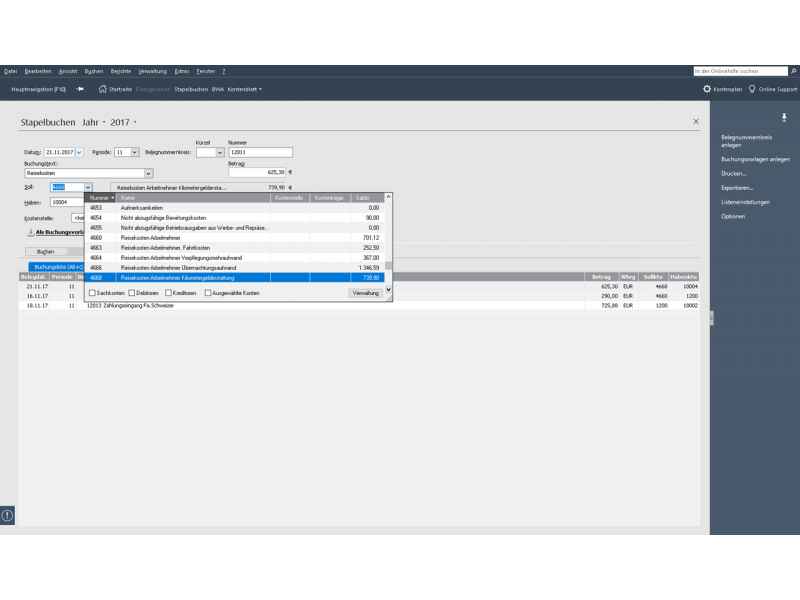Click the Exportieren... link in the sidebar
This screenshot has width=800, height=600.
[737, 187]
